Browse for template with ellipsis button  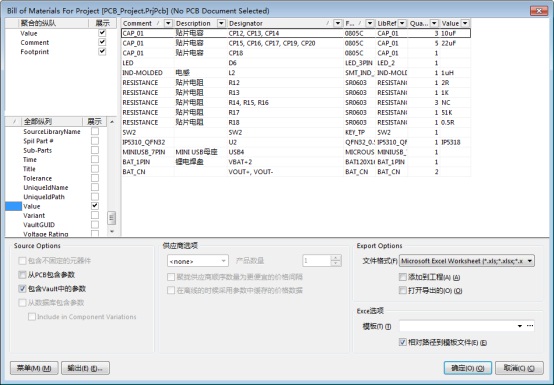coord(530,326)
